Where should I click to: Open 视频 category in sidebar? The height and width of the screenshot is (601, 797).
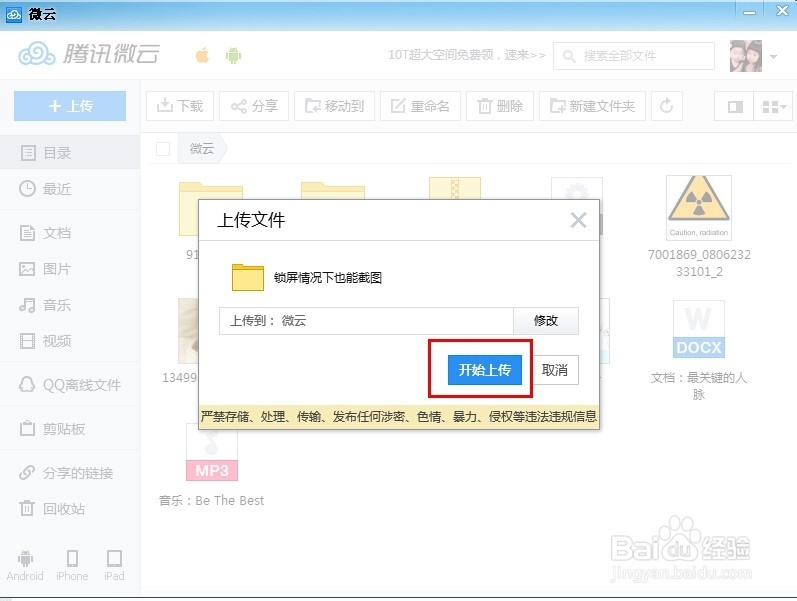click(70, 341)
